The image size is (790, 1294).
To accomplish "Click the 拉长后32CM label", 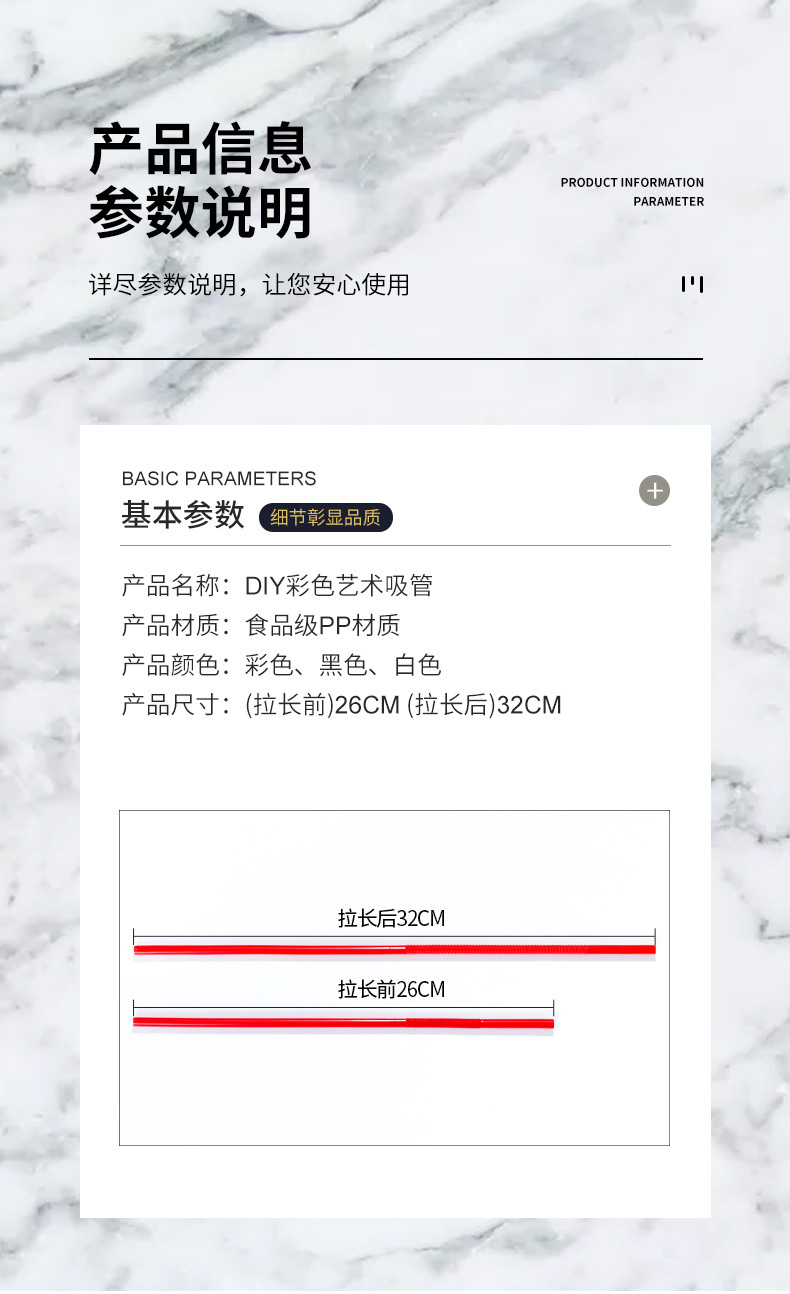I will tap(391, 918).
